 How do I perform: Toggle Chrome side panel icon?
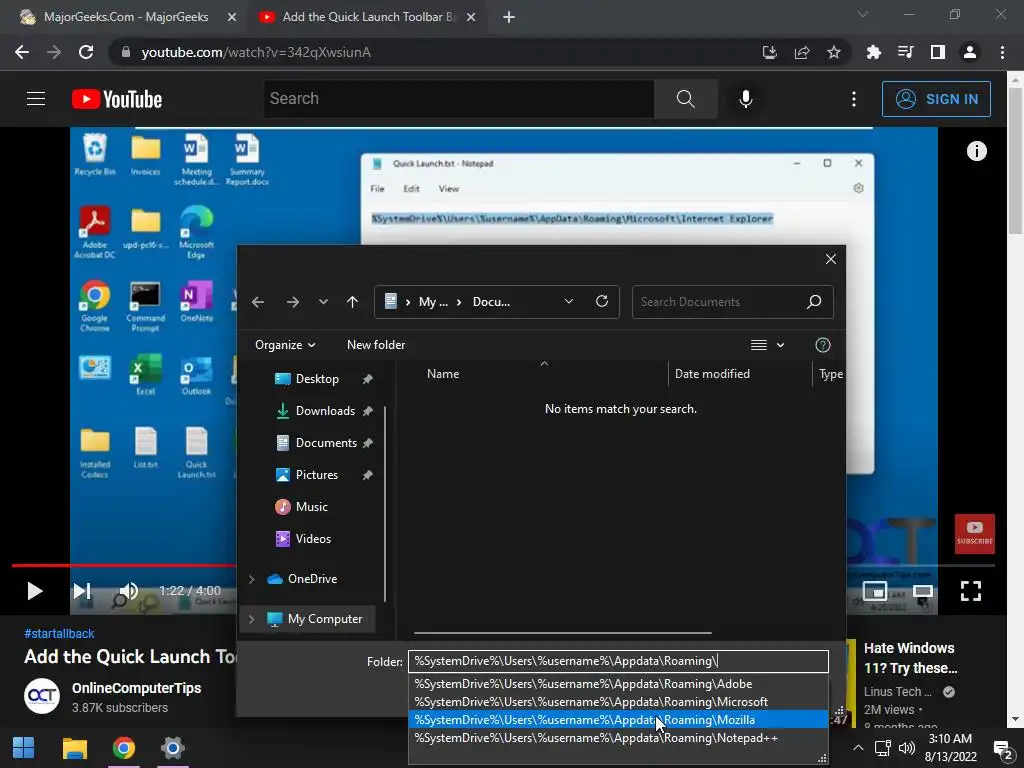coord(938,52)
